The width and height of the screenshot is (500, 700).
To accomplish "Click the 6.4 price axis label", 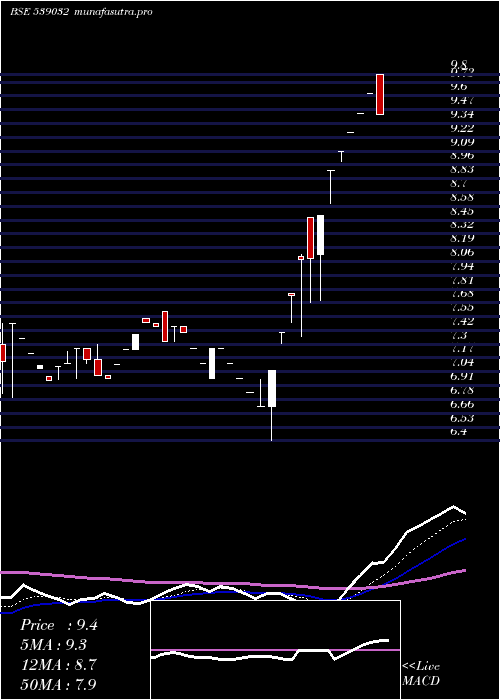I will [459, 432].
